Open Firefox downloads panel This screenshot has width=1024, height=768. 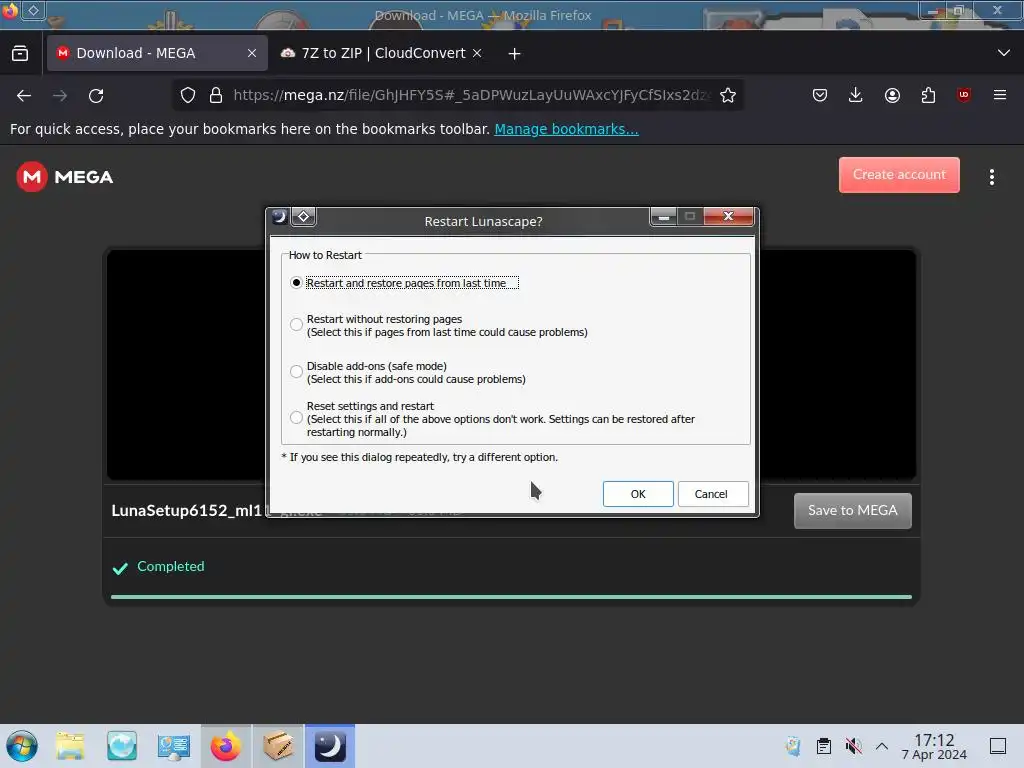(856, 95)
